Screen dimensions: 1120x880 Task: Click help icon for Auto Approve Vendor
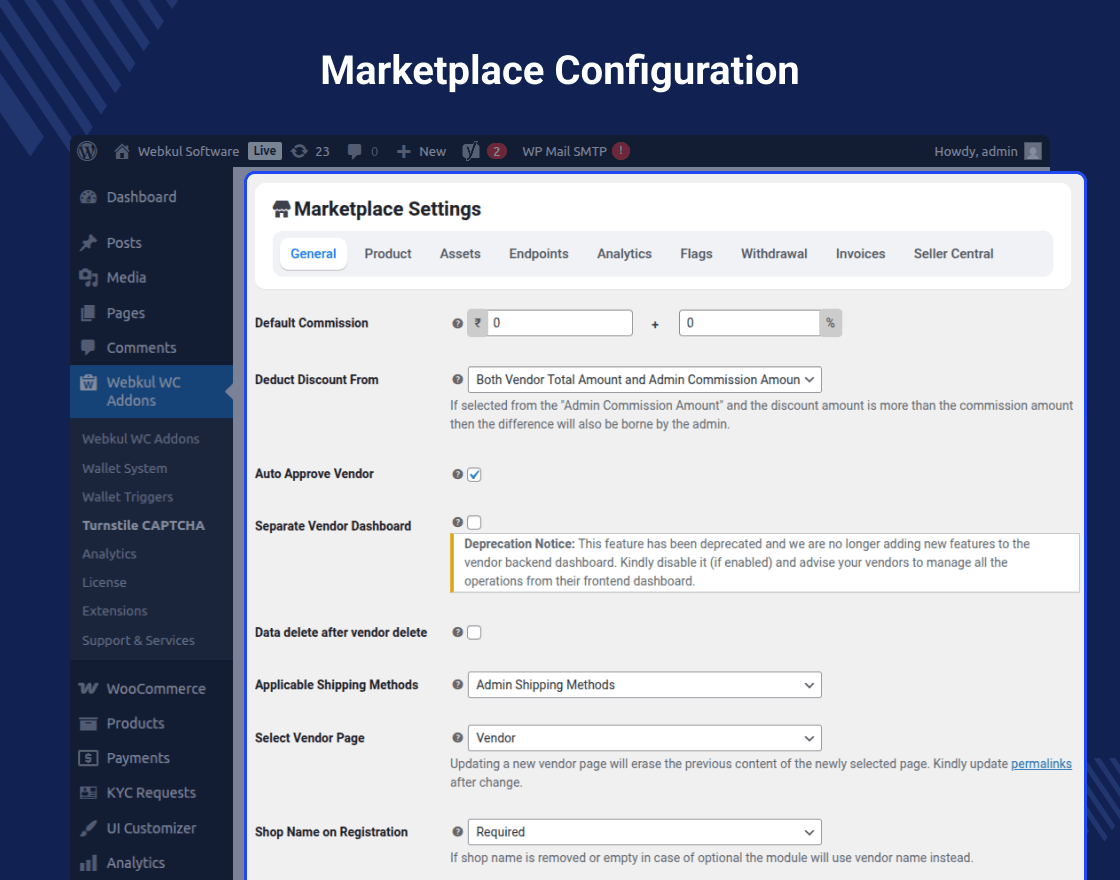point(458,474)
